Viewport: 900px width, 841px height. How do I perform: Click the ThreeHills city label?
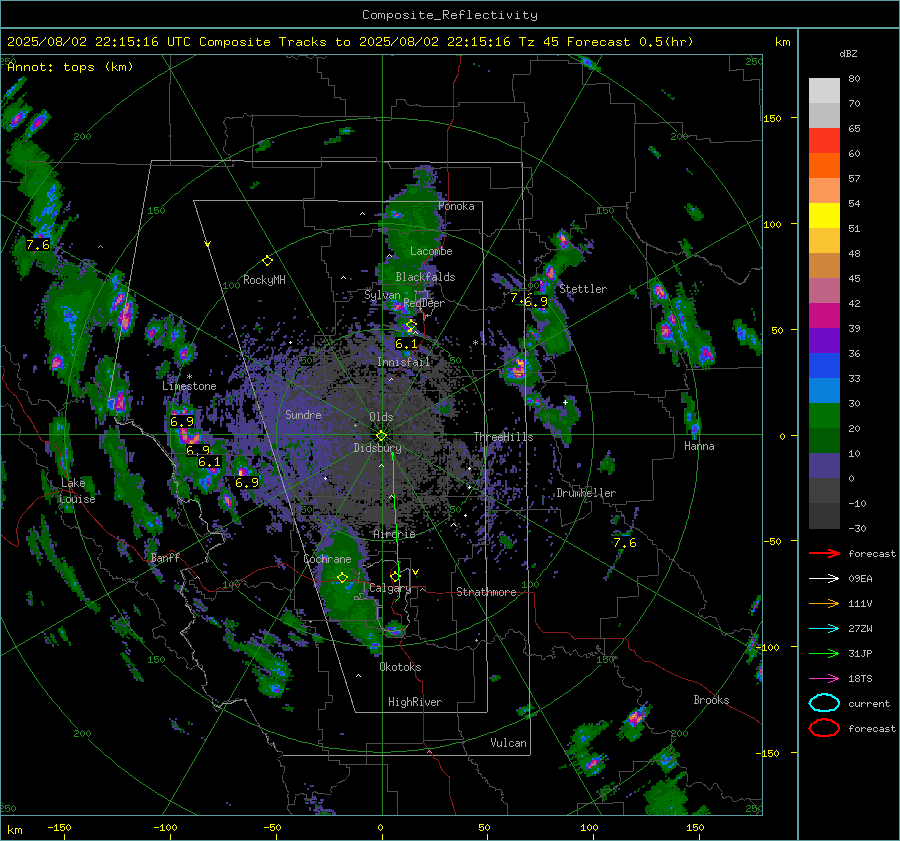click(x=503, y=437)
